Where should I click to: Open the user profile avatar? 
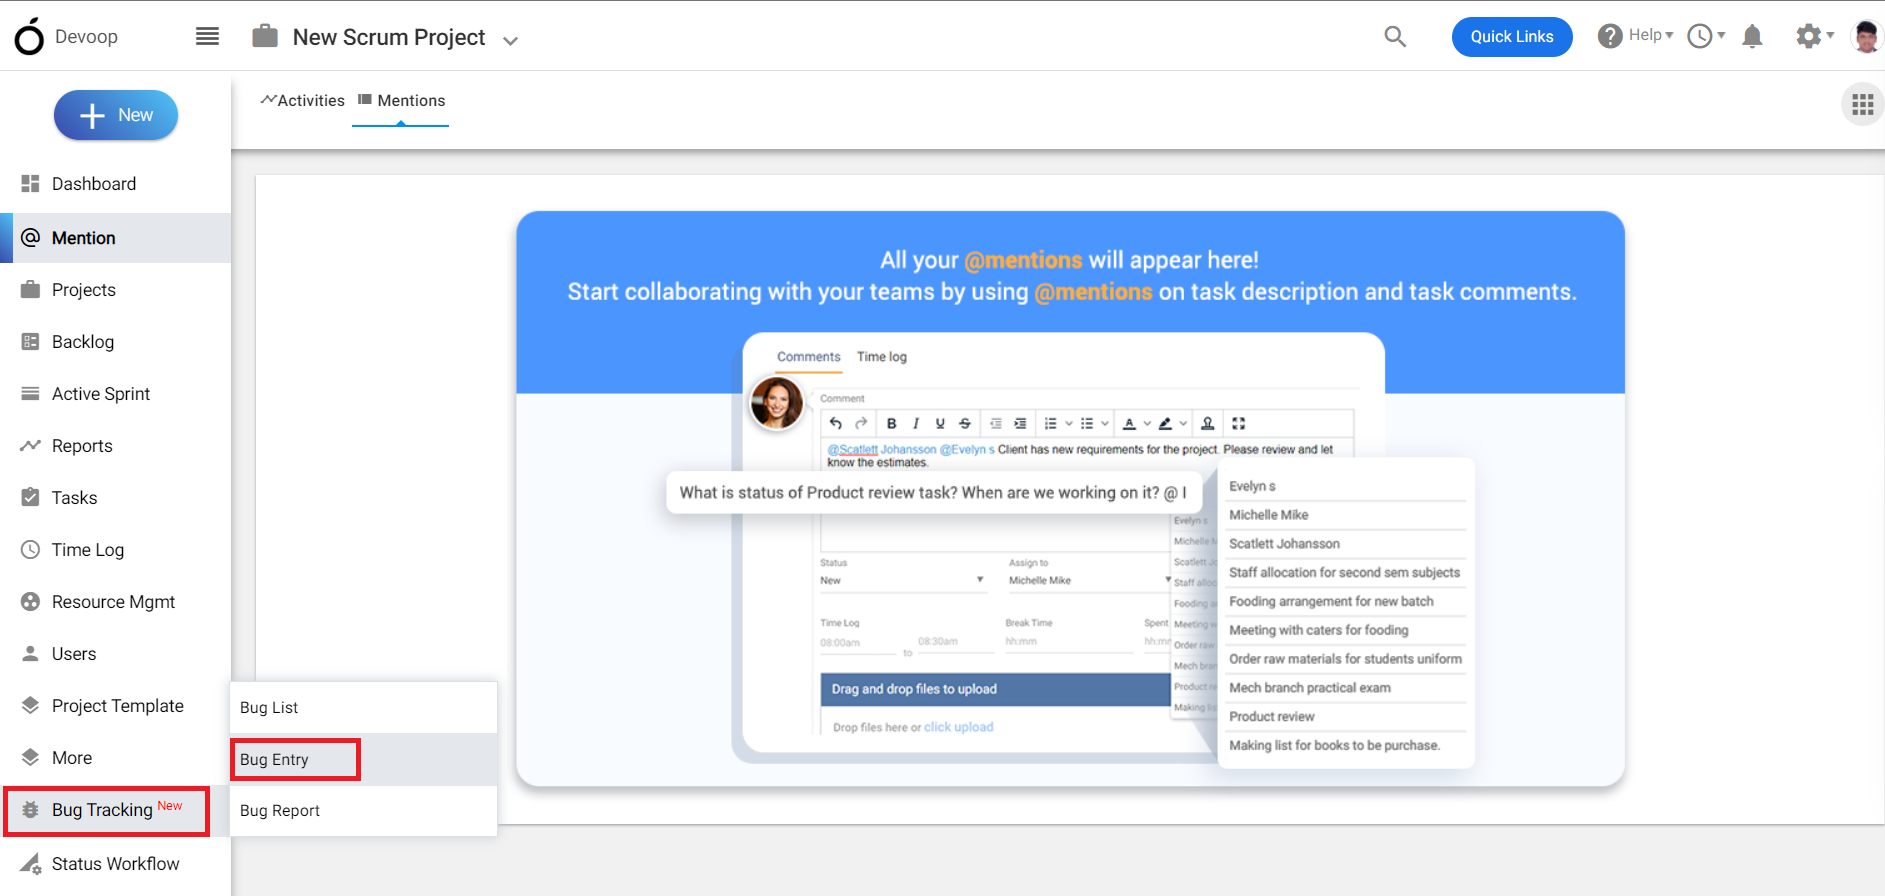coord(1866,36)
